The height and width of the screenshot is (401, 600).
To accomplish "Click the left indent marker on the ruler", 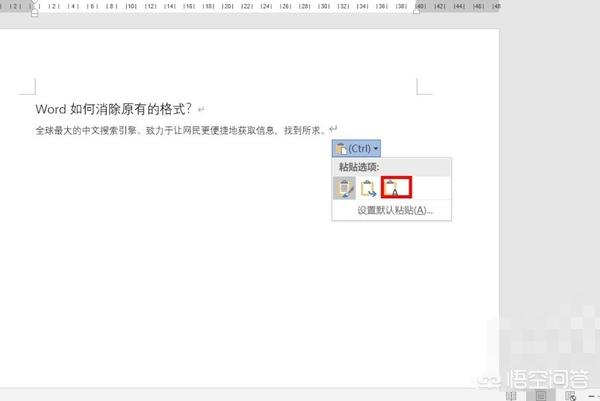I will (35, 13).
